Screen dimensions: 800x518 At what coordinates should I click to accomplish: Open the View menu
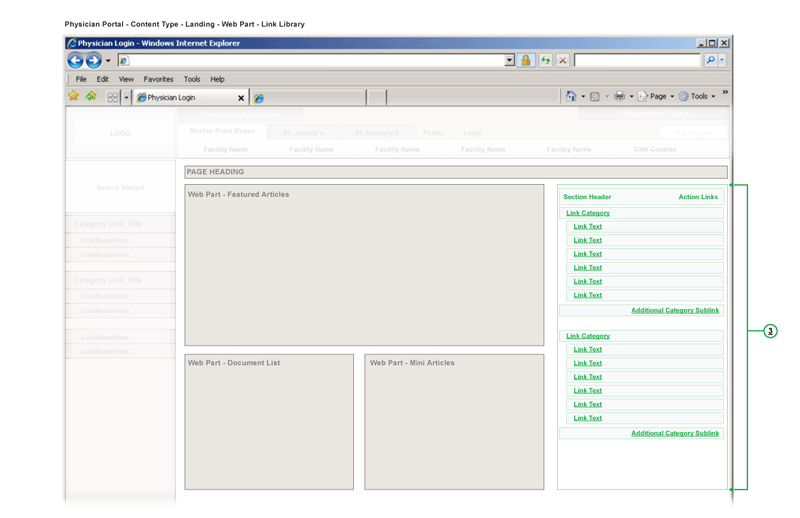point(126,79)
